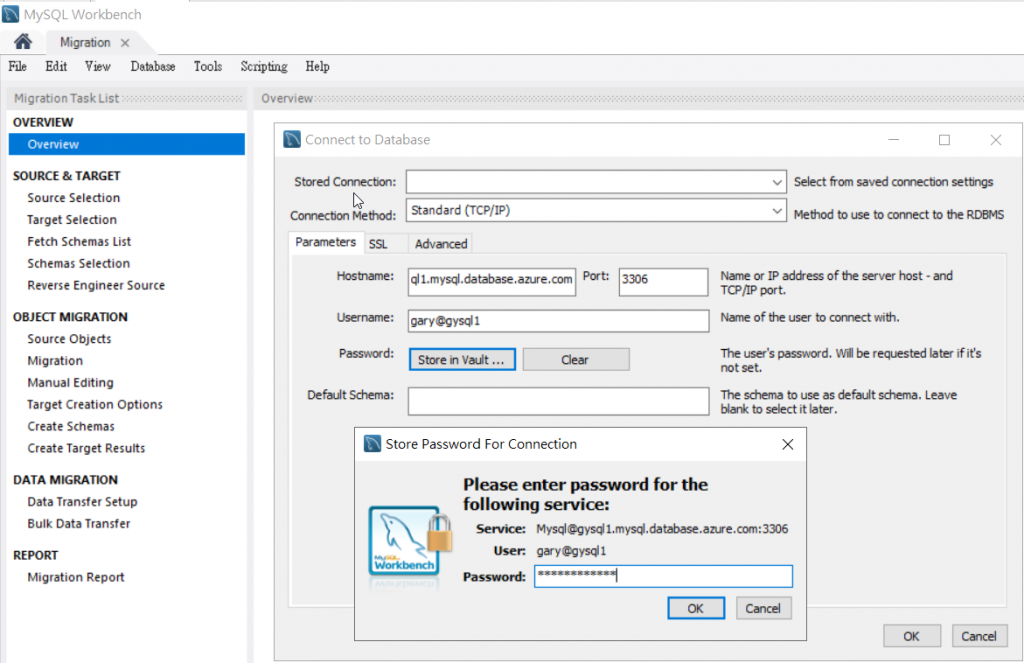This screenshot has height=663, width=1024.
Task: Close the Store Password For Connection dialog
Action: tap(788, 444)
